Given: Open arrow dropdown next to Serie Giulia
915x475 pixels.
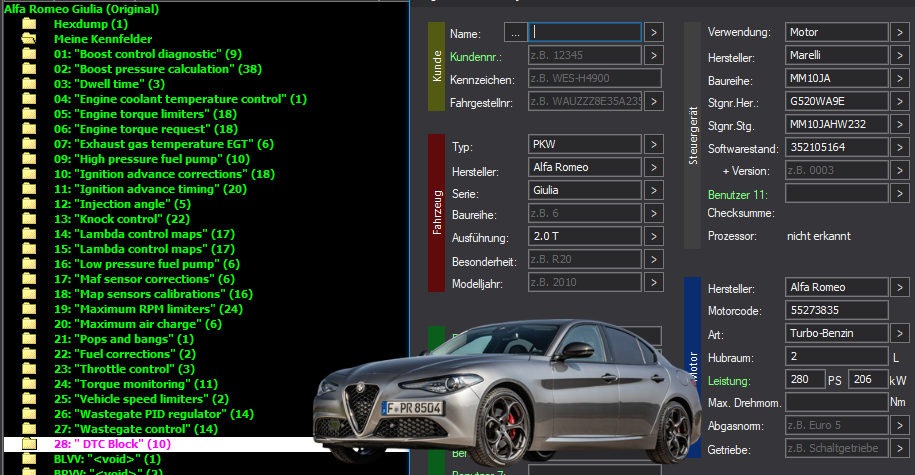Looking at the screenshot, I should tap(654, 190).
